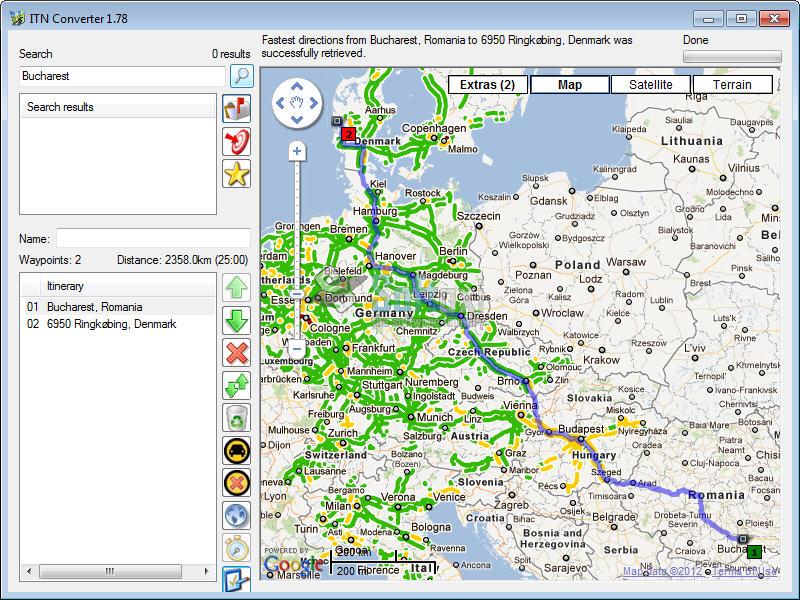Screen dimensions: 800x600
Task: Click the 0 results label
Action: tap(231, 54)
